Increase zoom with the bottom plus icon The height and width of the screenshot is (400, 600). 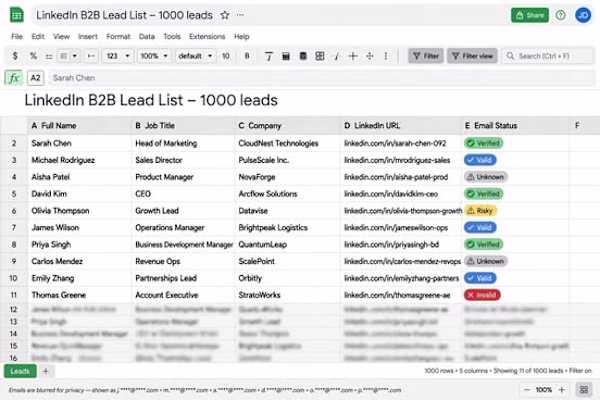[561, 390]
